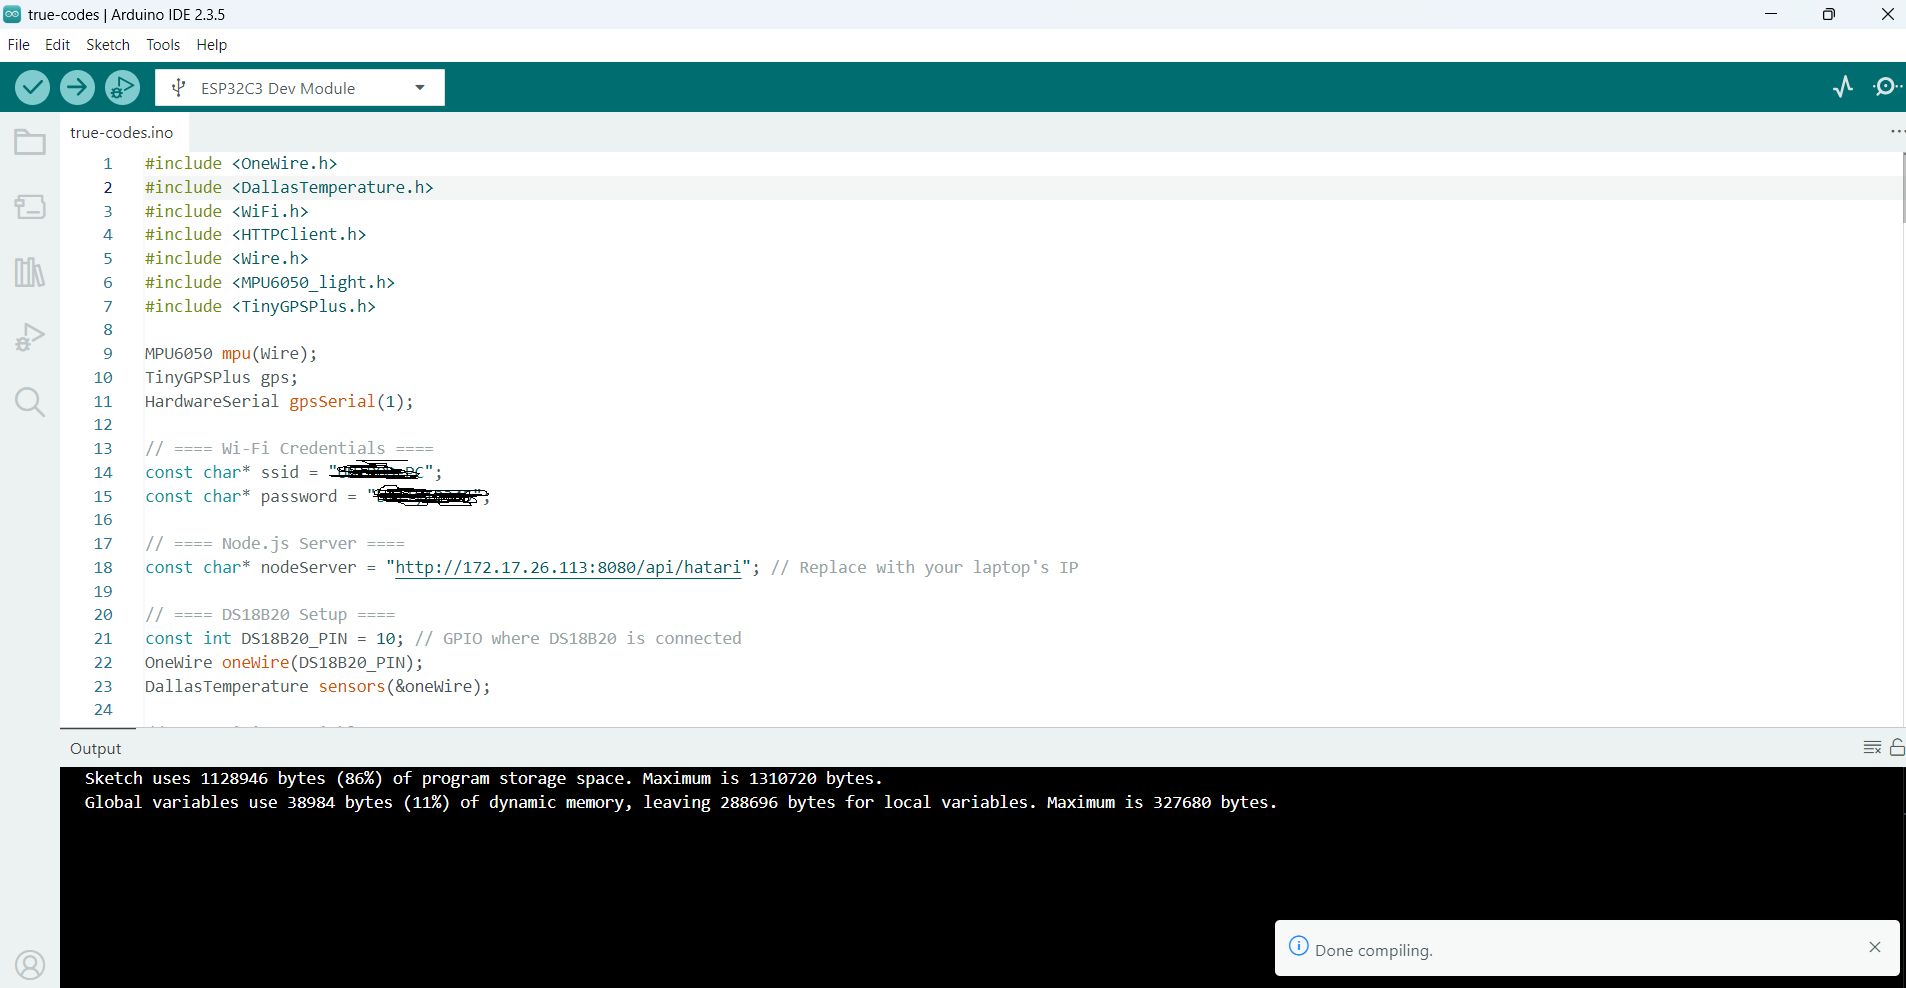The width and height of the screenshot is (1906, 988).
Task: Open the File menu
Action: [18, 45]
